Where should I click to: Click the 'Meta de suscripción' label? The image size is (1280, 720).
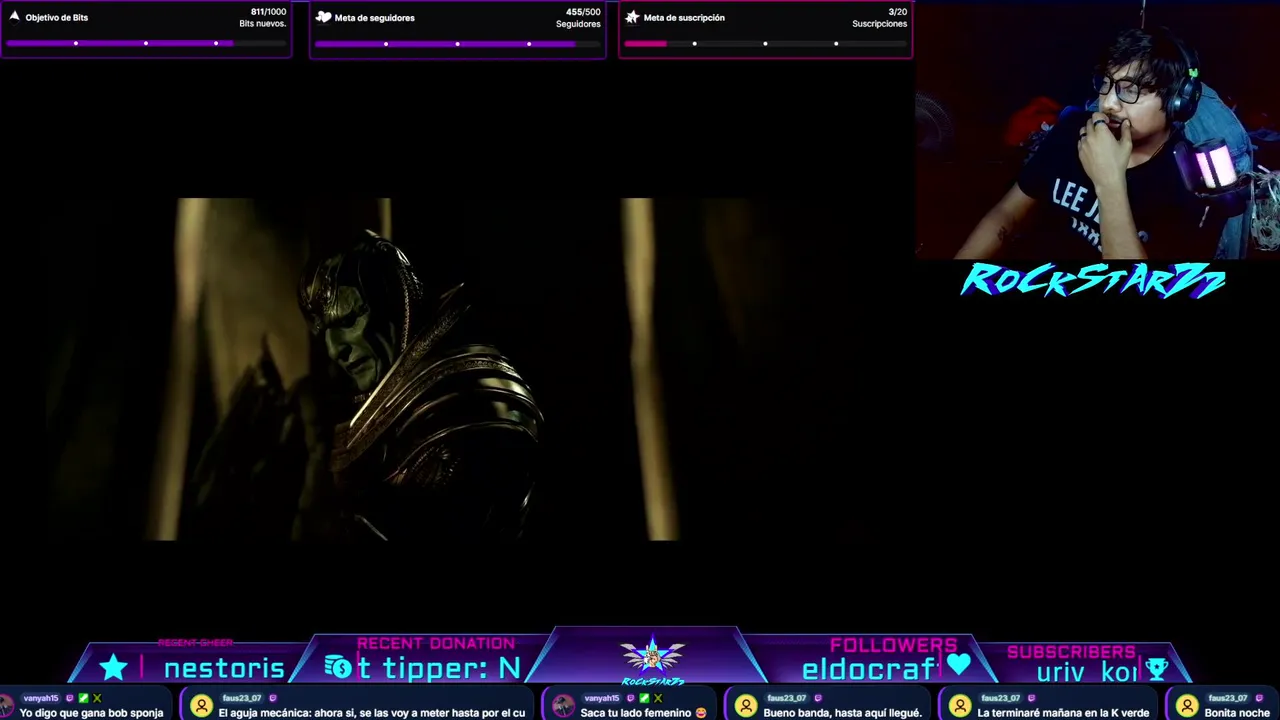(684, 18)
